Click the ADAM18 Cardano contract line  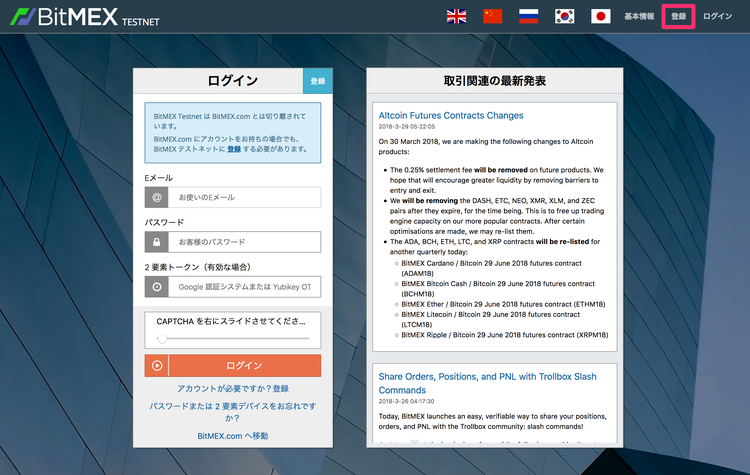491,268
